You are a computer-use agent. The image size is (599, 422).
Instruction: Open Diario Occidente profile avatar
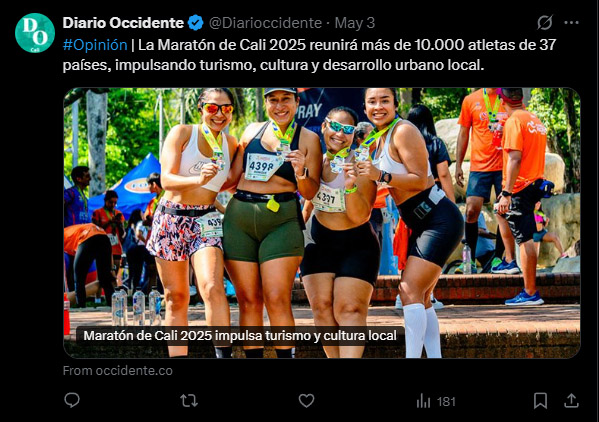pos(35,33)
